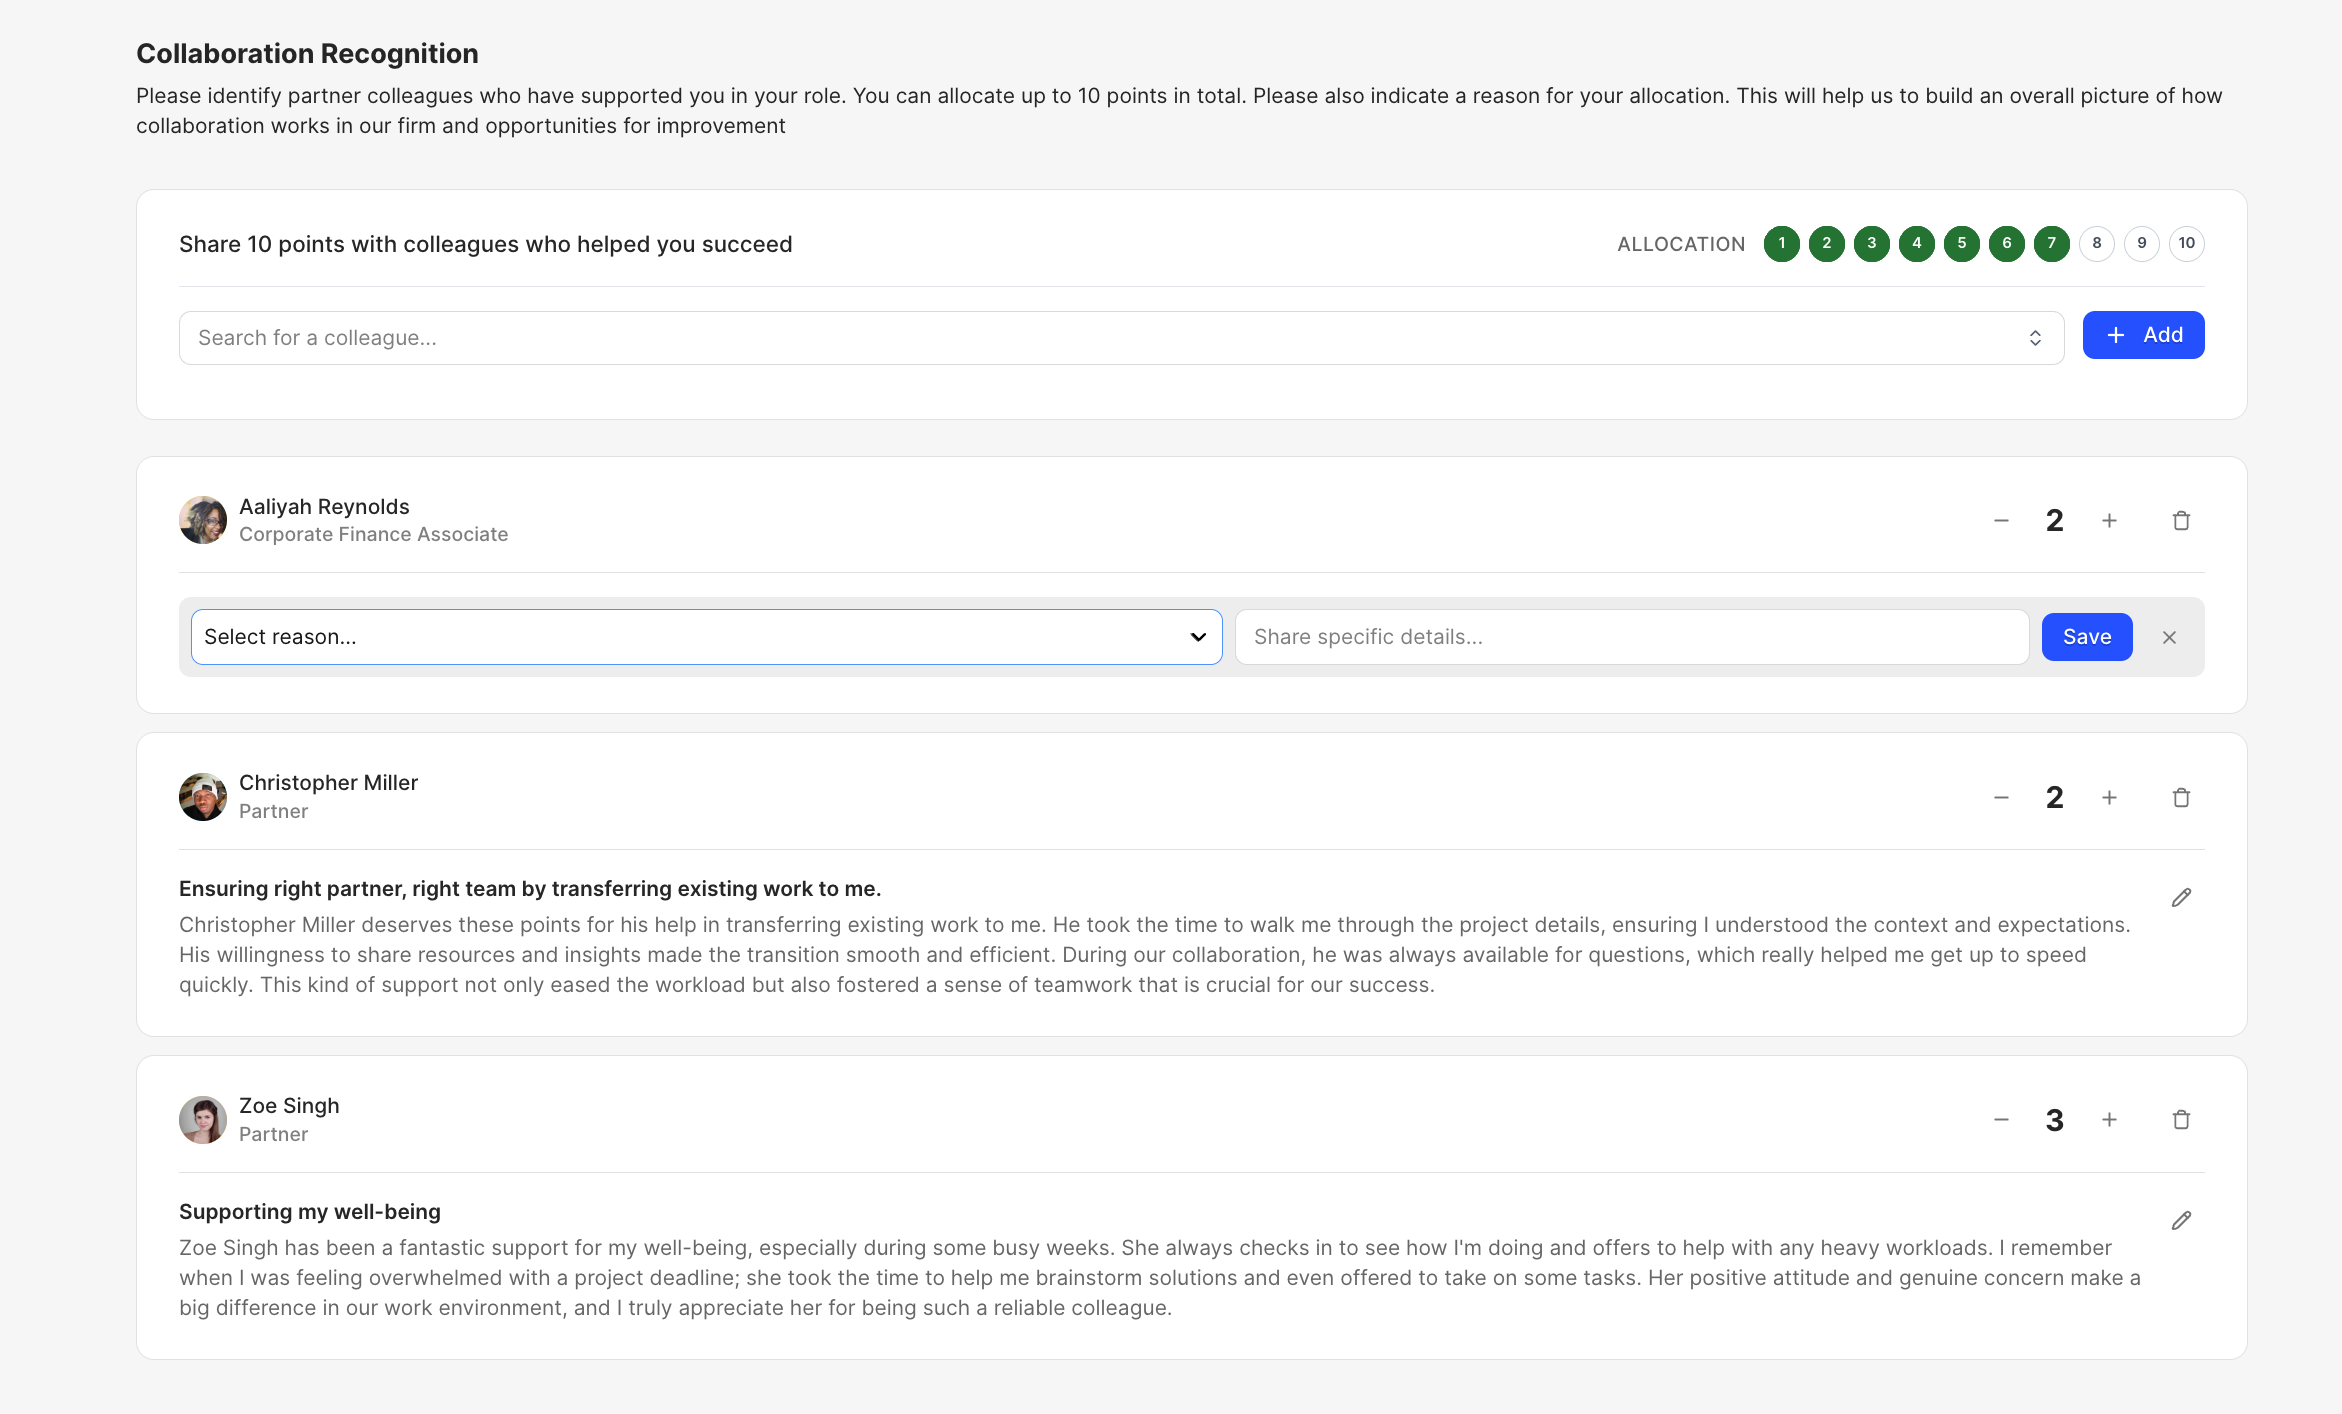The width and height of the screenshot is (2342, 1414).
Task: Edit Zoe Singh's reason with pencil icon
Action: click(x=2181, y=1221)
